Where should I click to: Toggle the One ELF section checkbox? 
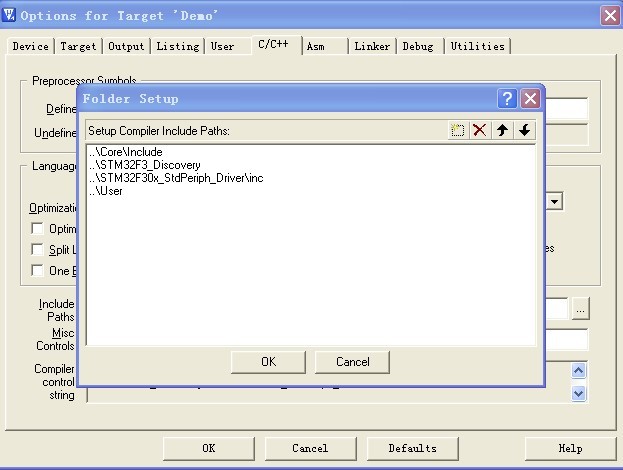pos(38,271)
